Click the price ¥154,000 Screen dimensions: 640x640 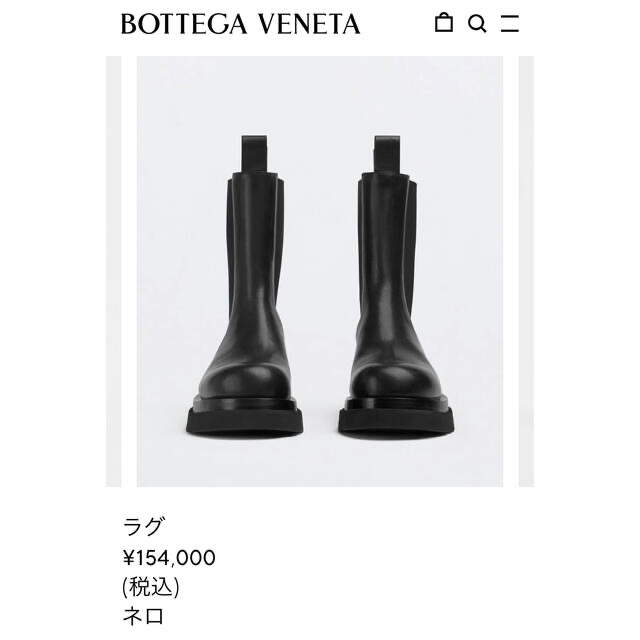coord(169,558)
